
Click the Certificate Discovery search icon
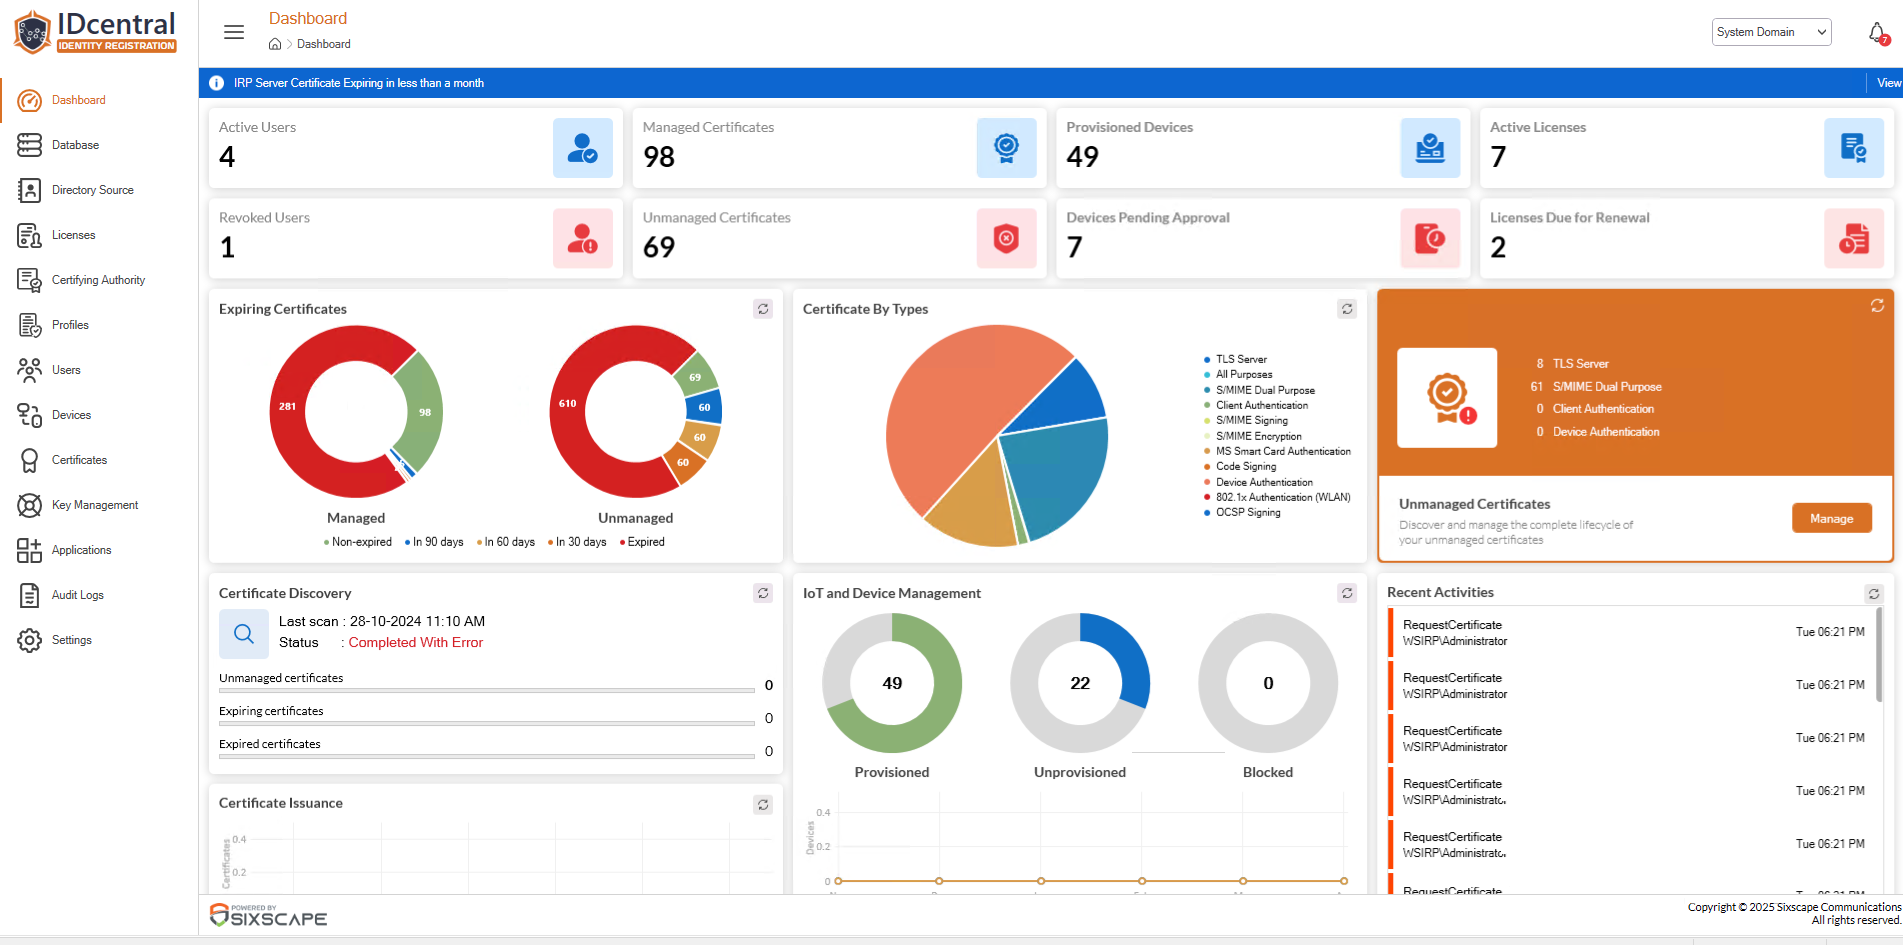[243, 634]
